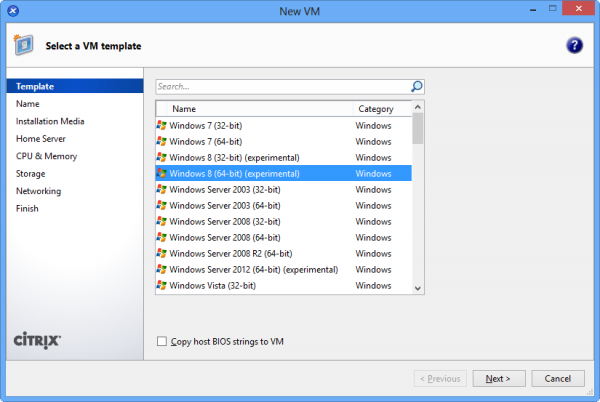Jump to the Finish step

[27, 208]
